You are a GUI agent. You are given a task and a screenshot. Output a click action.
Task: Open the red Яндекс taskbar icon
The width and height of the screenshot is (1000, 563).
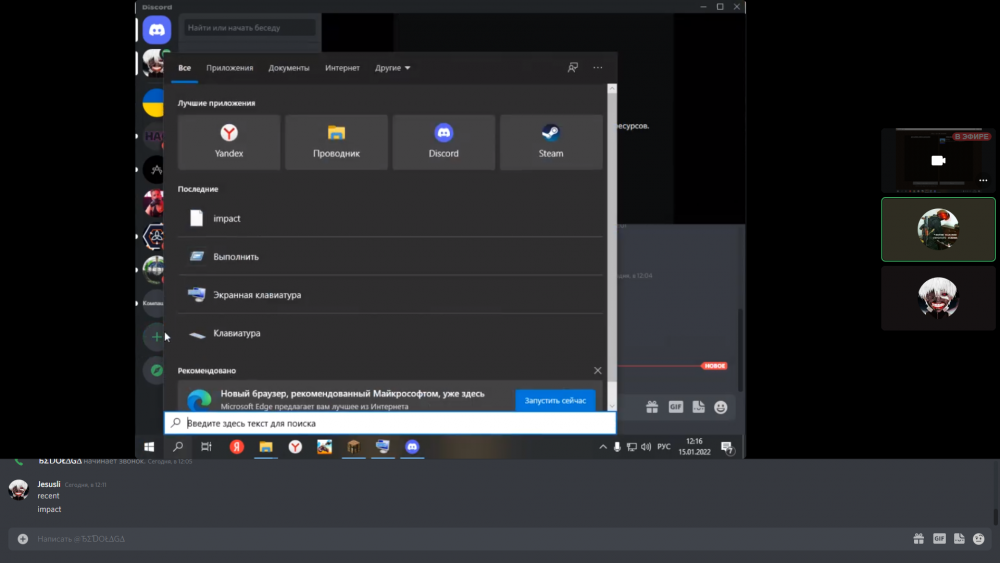[x=237, y=447]
